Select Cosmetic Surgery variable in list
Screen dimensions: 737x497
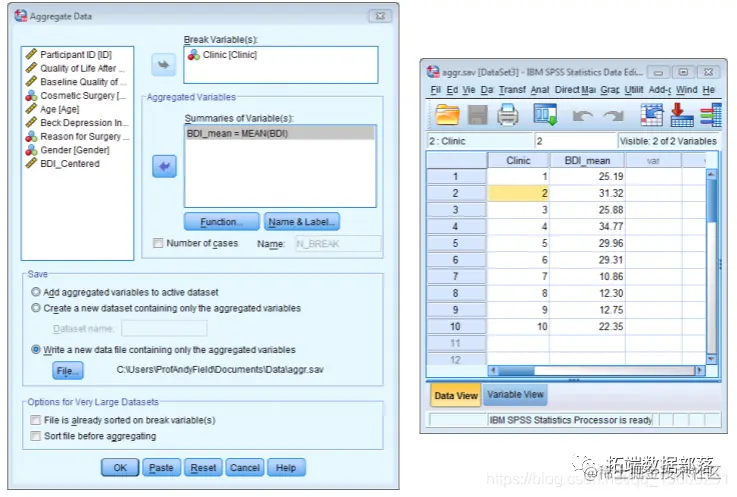(x=76, y=95)
